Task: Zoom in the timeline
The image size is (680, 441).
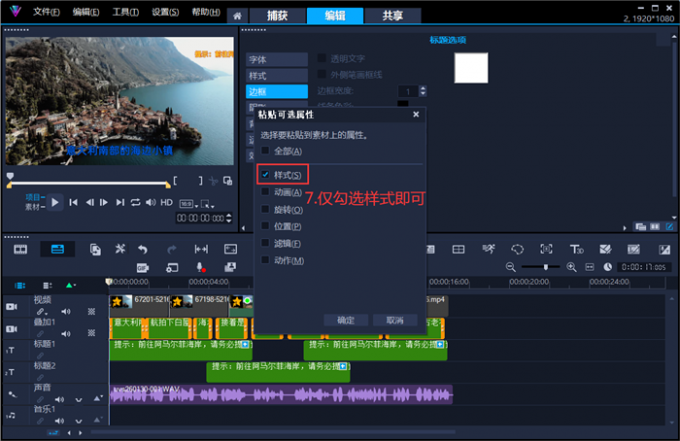Action: click(572, 267)
